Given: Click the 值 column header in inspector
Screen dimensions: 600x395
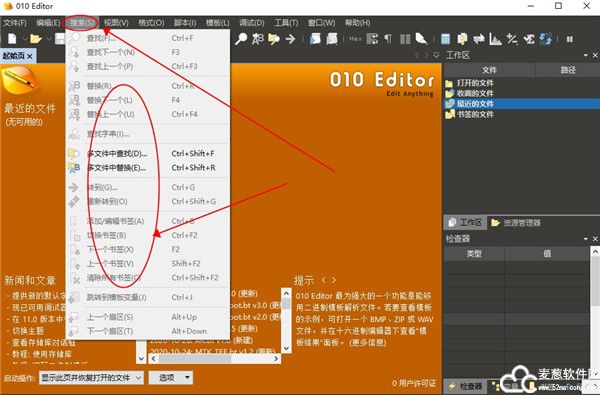Looking at the screenshot, I should (547, 253).
